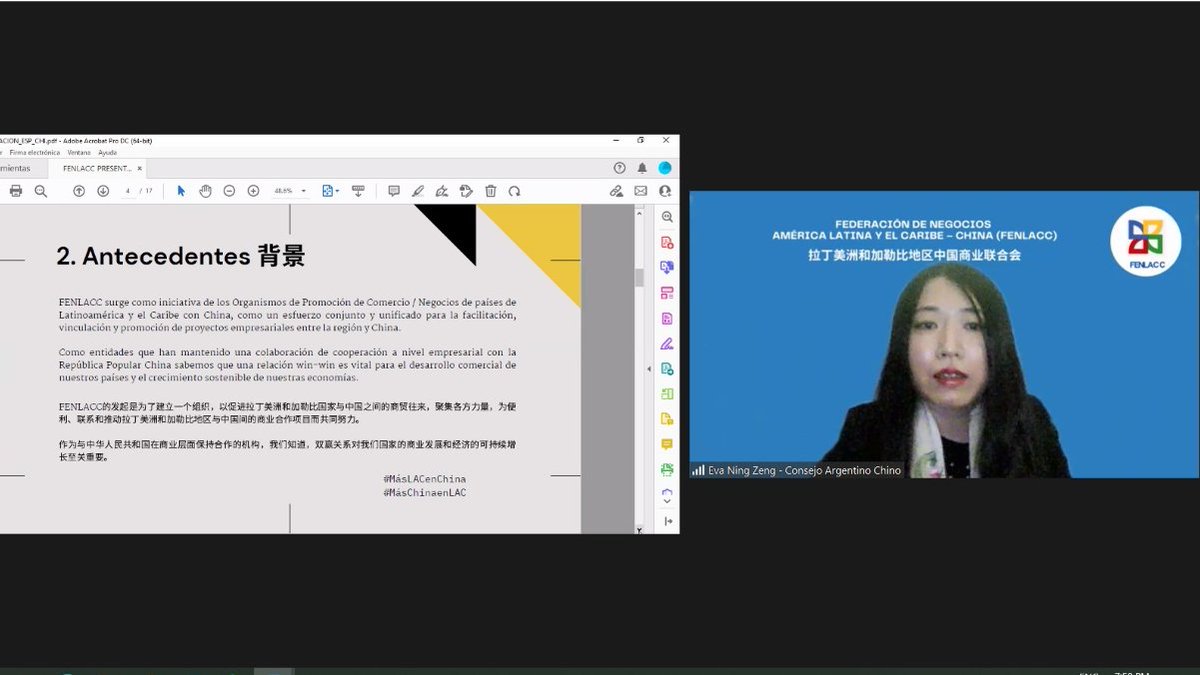Activate the Hand pan tool

pos(205,191)
